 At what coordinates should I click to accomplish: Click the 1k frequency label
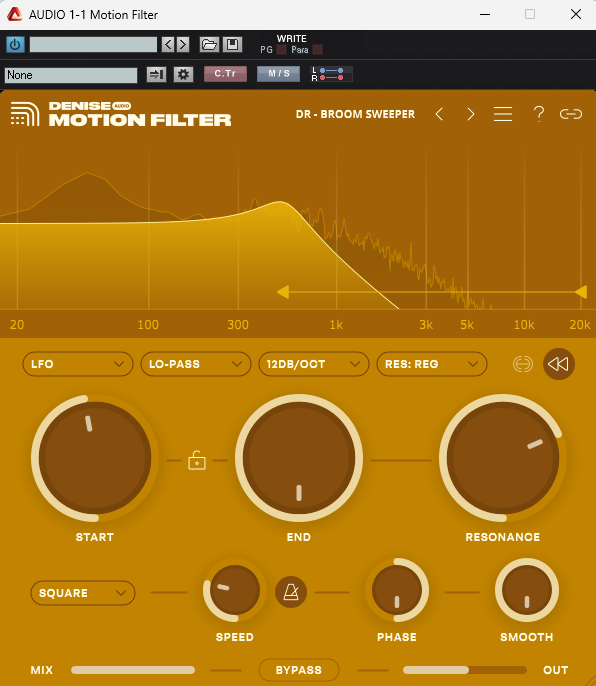(336, 325)
